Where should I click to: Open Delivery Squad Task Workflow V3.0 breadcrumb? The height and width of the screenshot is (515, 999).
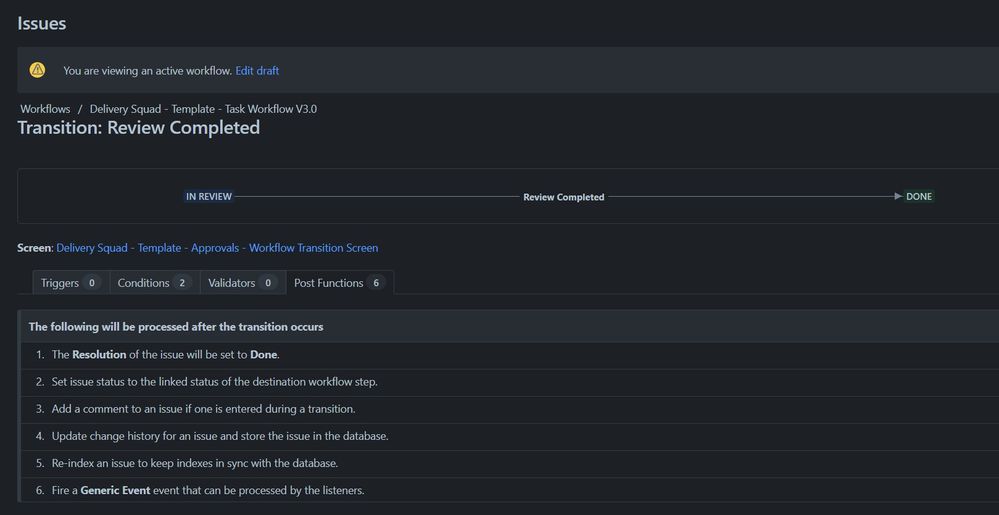click(203, 109)
